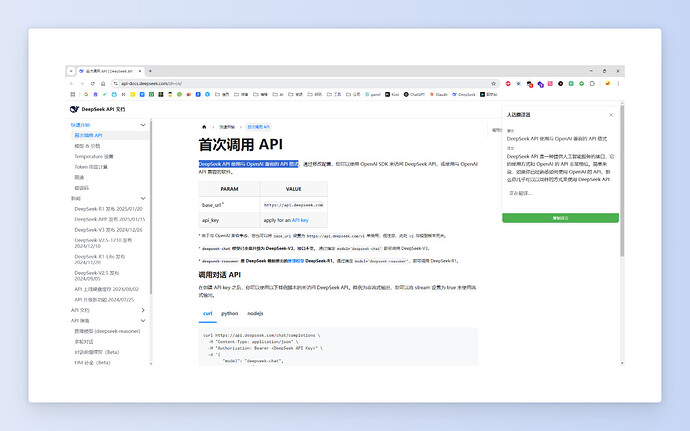Bookmark this page with the star icon
The width and height of the screenshot is (690, 431).
[x=493, y=83]
